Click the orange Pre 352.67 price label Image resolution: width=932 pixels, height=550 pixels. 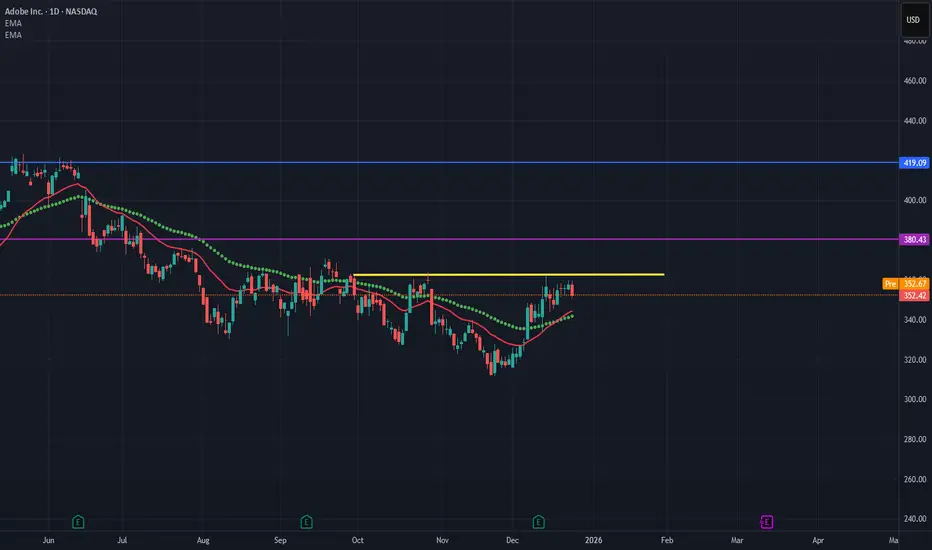(906, 284)
